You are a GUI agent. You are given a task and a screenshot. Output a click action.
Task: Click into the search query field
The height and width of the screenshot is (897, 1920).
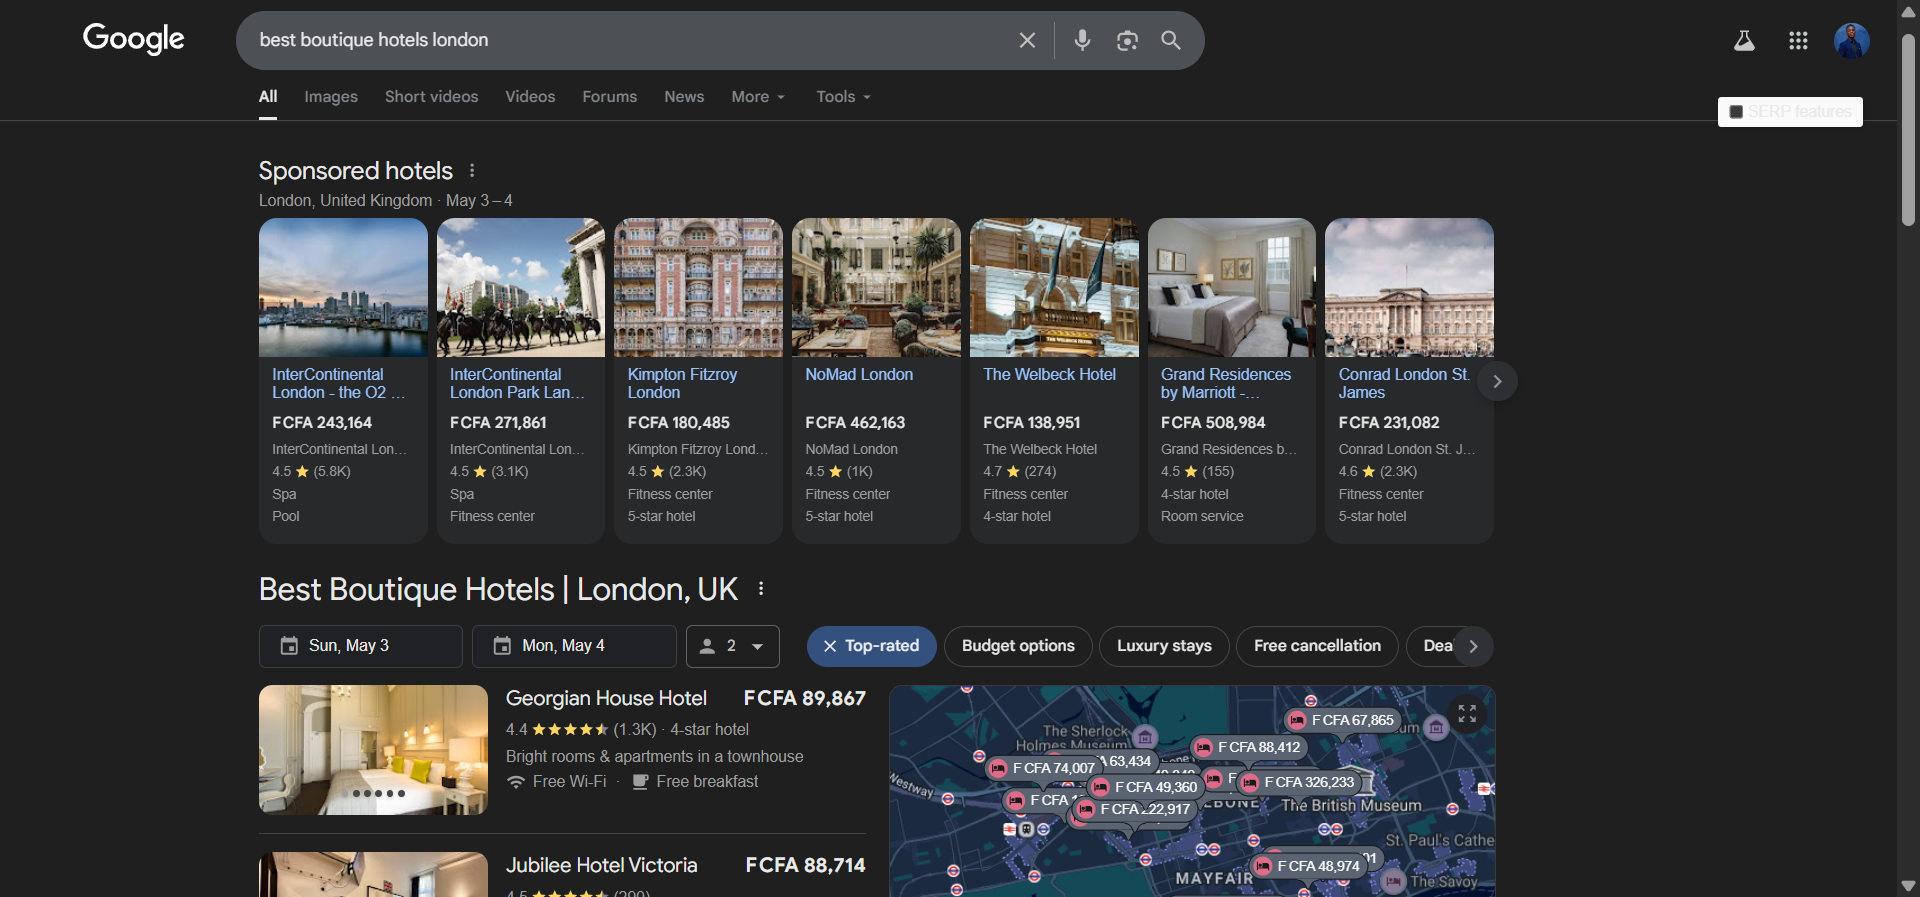[x=630, y=40]
